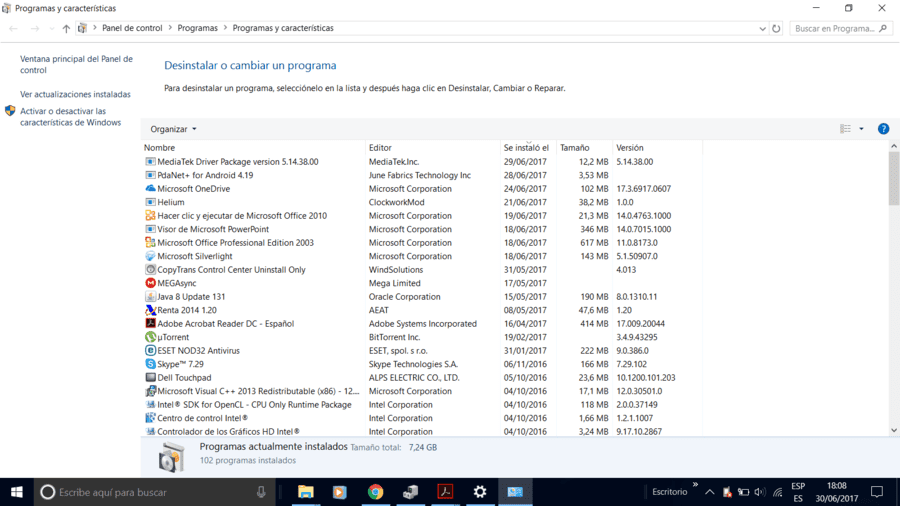Click the Microsoft Silverlight icon
Screen dimensions: 900x506
click(150, 256)
